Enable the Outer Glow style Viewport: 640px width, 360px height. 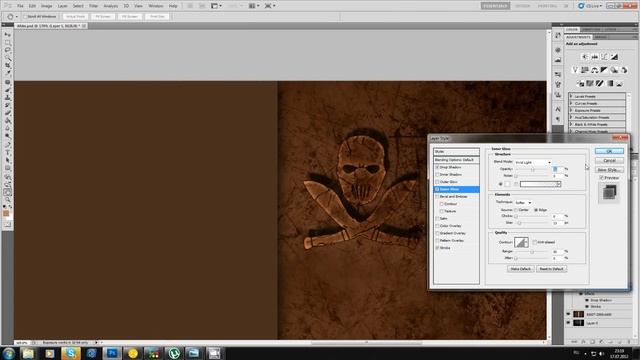(x=437, y=182)
